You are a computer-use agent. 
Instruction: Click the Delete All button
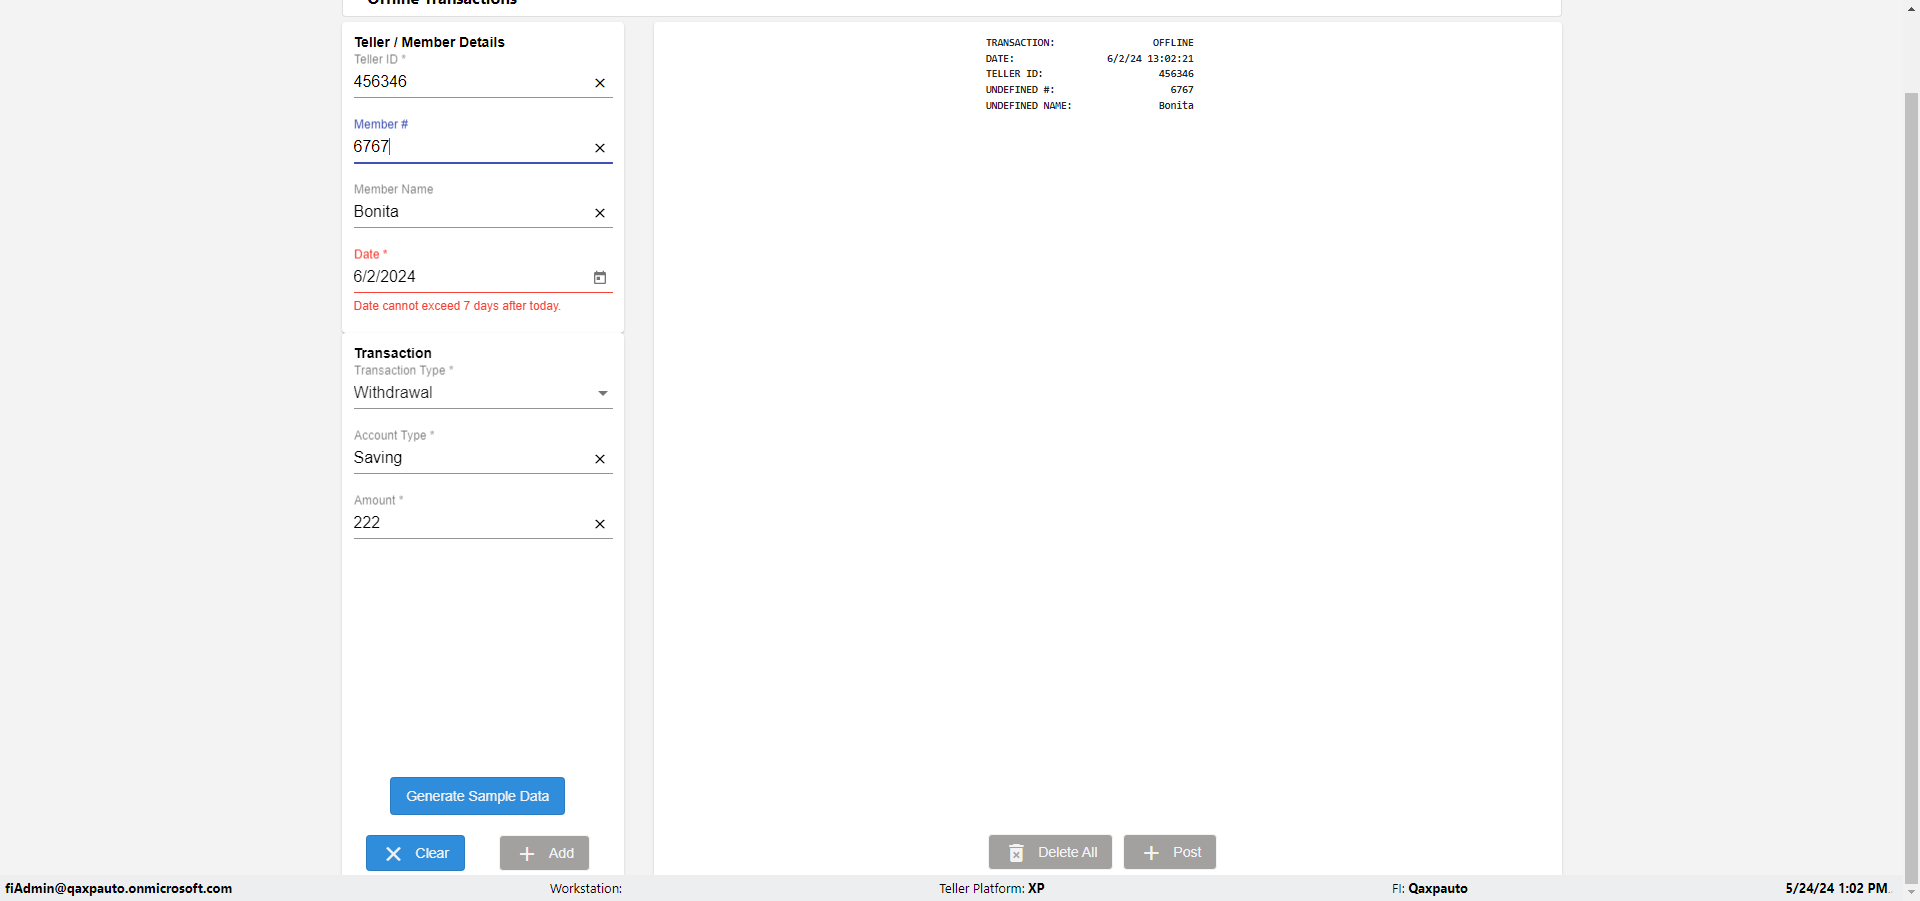point(1050,852)
